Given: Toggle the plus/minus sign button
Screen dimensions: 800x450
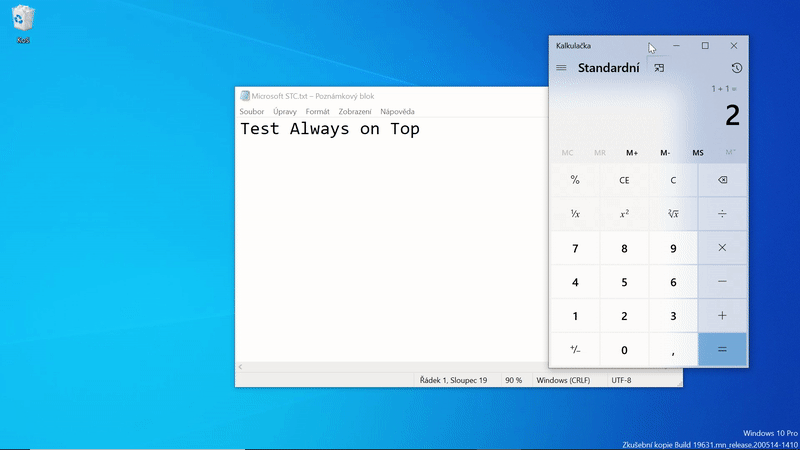Looking at the screenshot, I should 575,350.
